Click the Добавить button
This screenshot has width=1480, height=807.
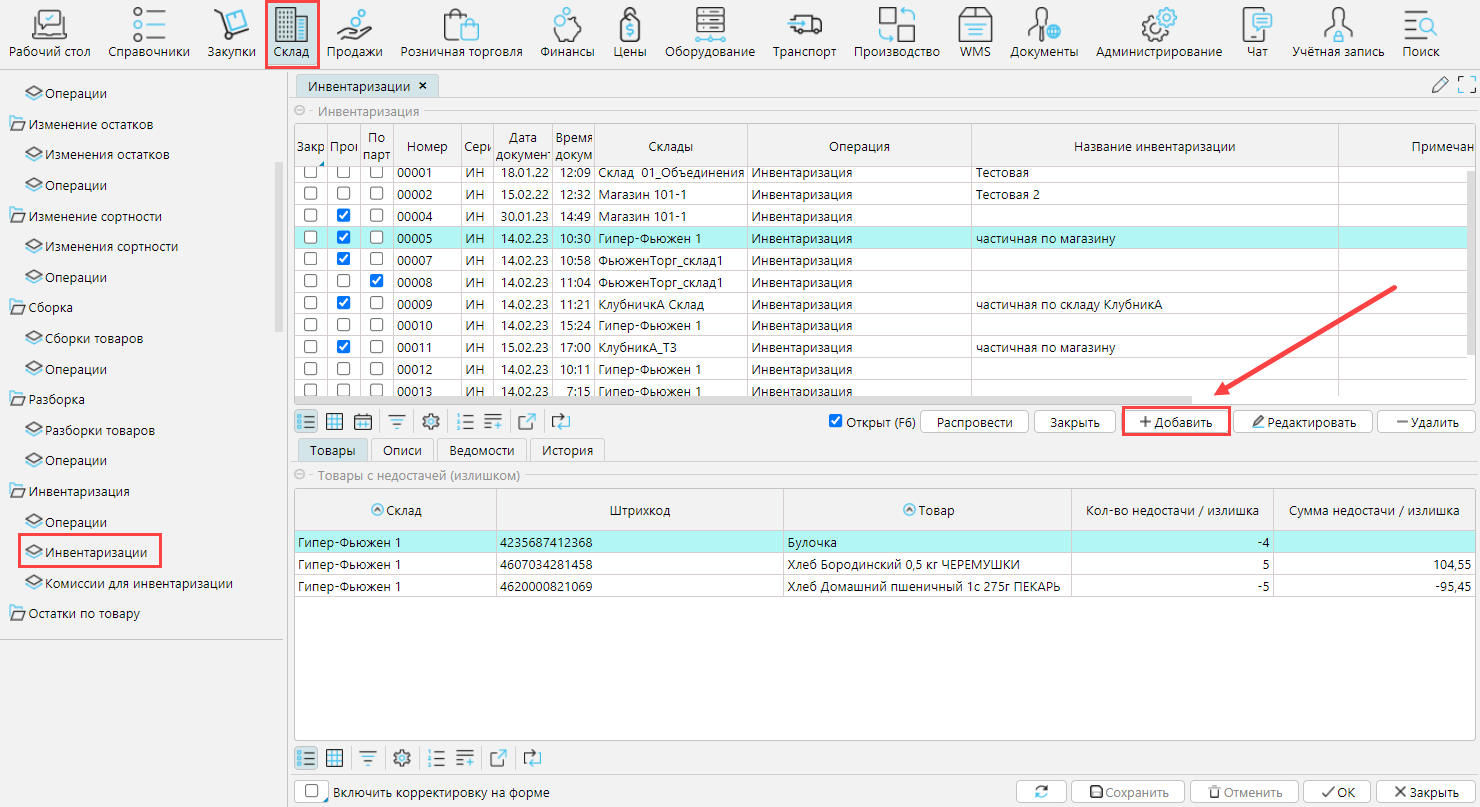(x=1175, y=422)
